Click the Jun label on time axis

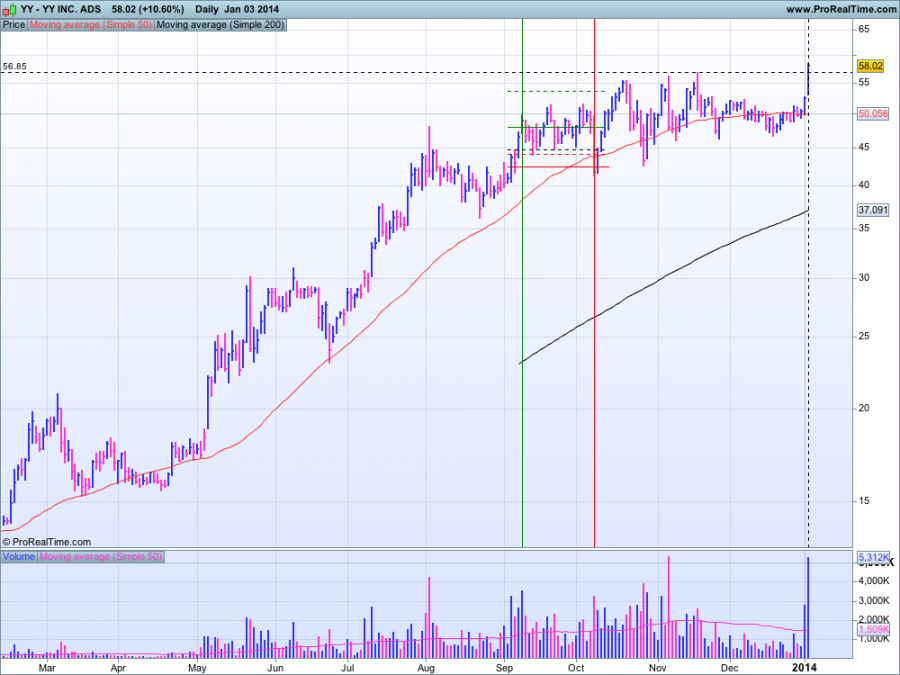tap(276, 668)
